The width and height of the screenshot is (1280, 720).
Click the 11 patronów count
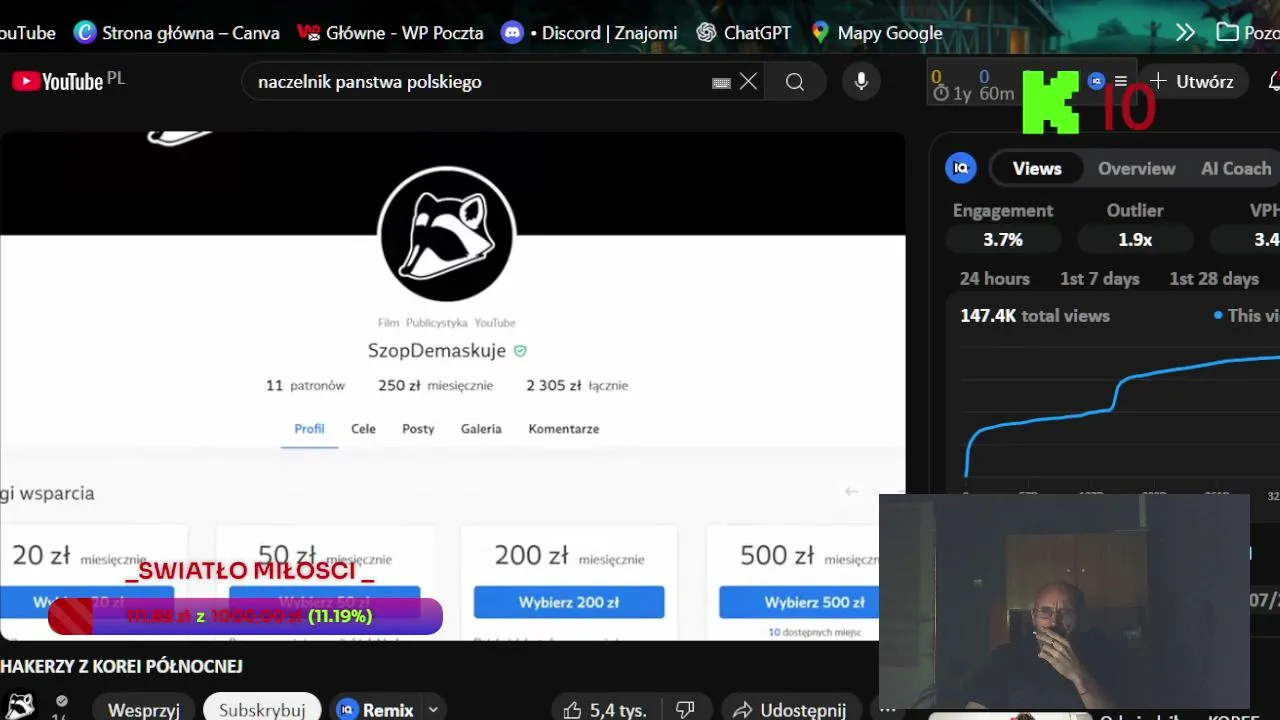click(x=305, y=385)
